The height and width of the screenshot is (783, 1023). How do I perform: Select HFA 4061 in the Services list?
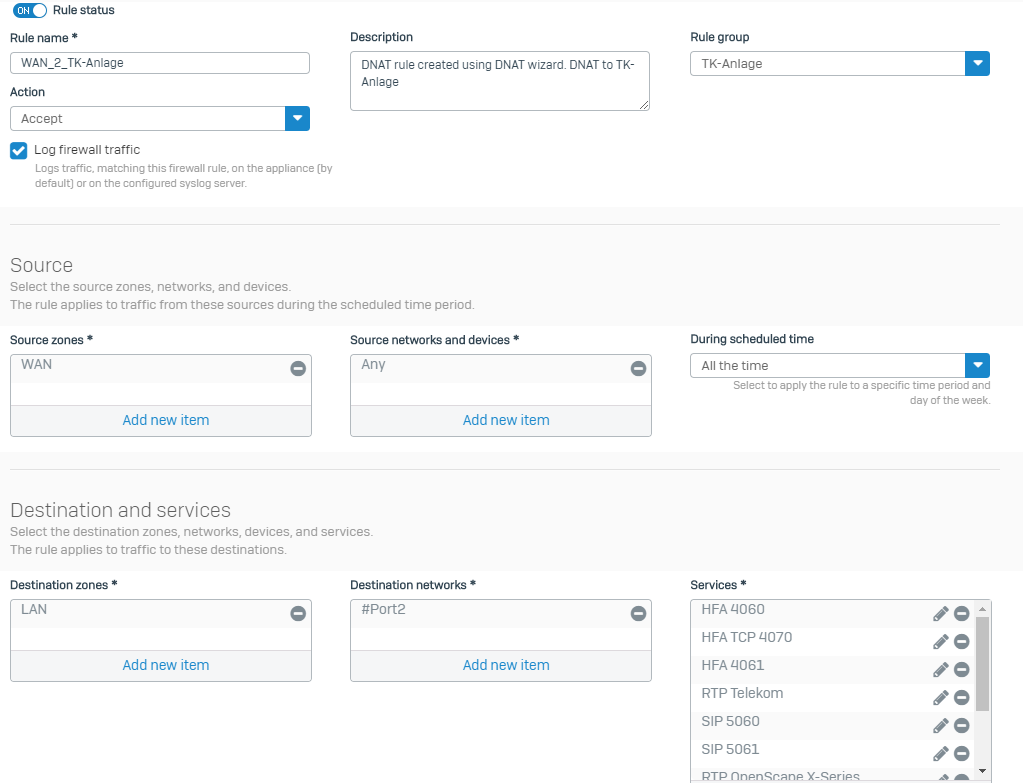833,669
